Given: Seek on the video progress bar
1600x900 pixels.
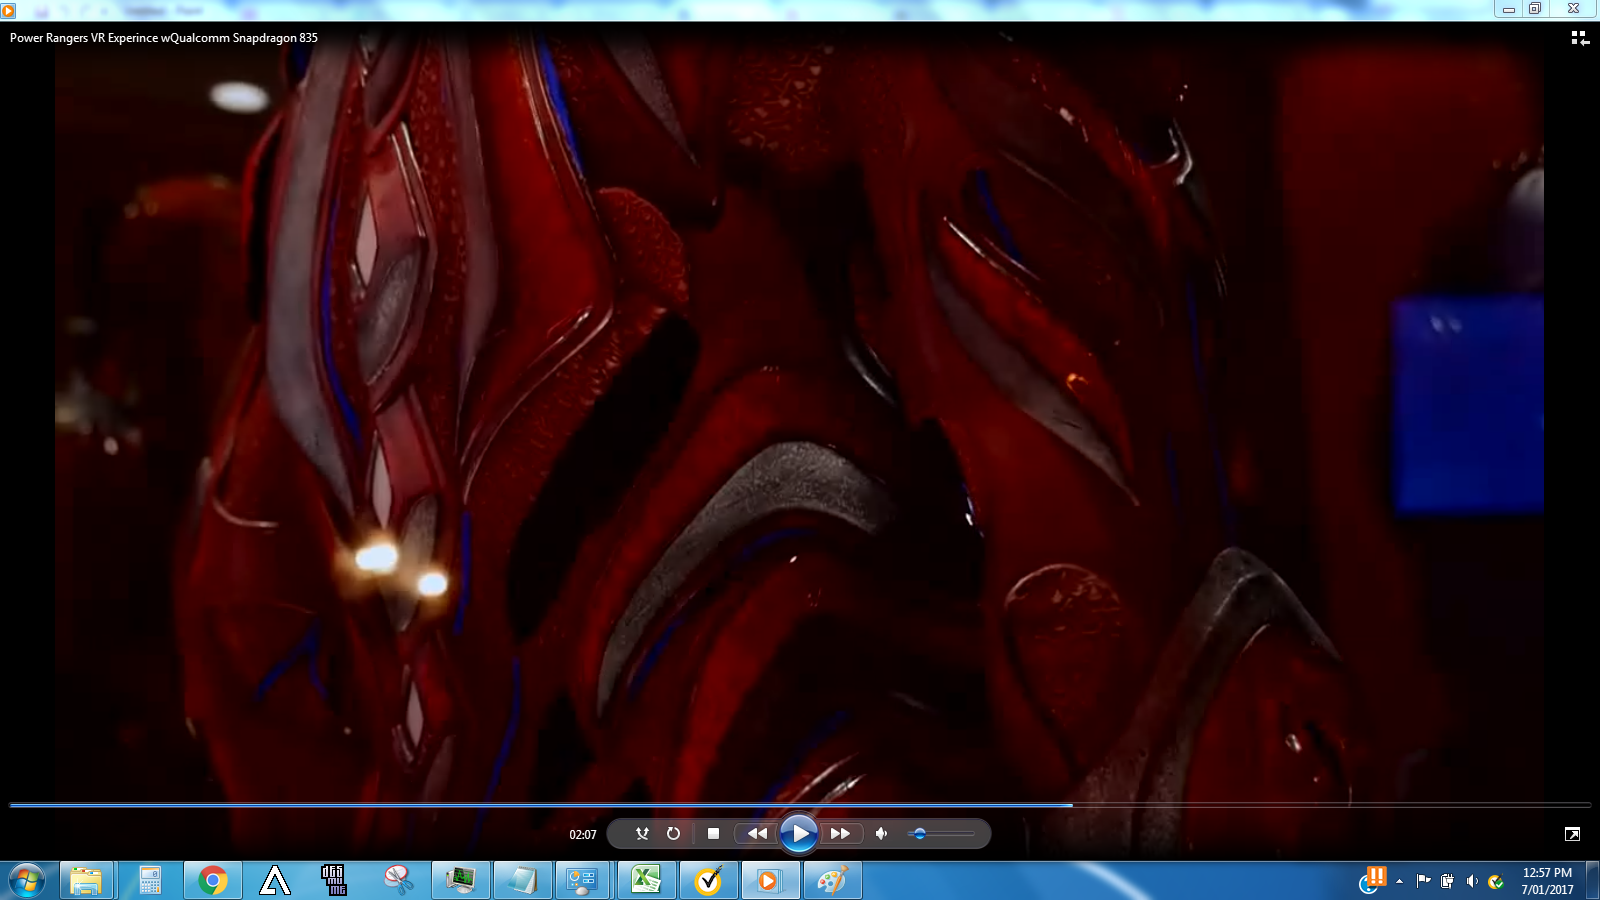Looking at the screenshot, I should tap(800, 804).
